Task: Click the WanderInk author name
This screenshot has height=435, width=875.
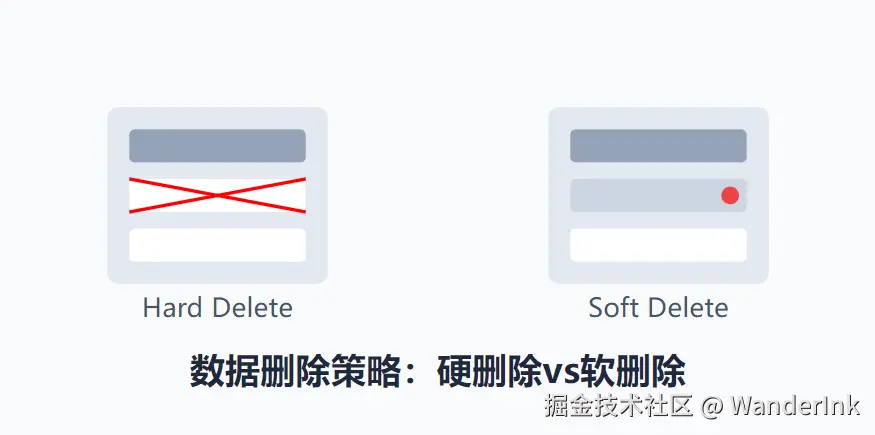Action: (795, 405)
